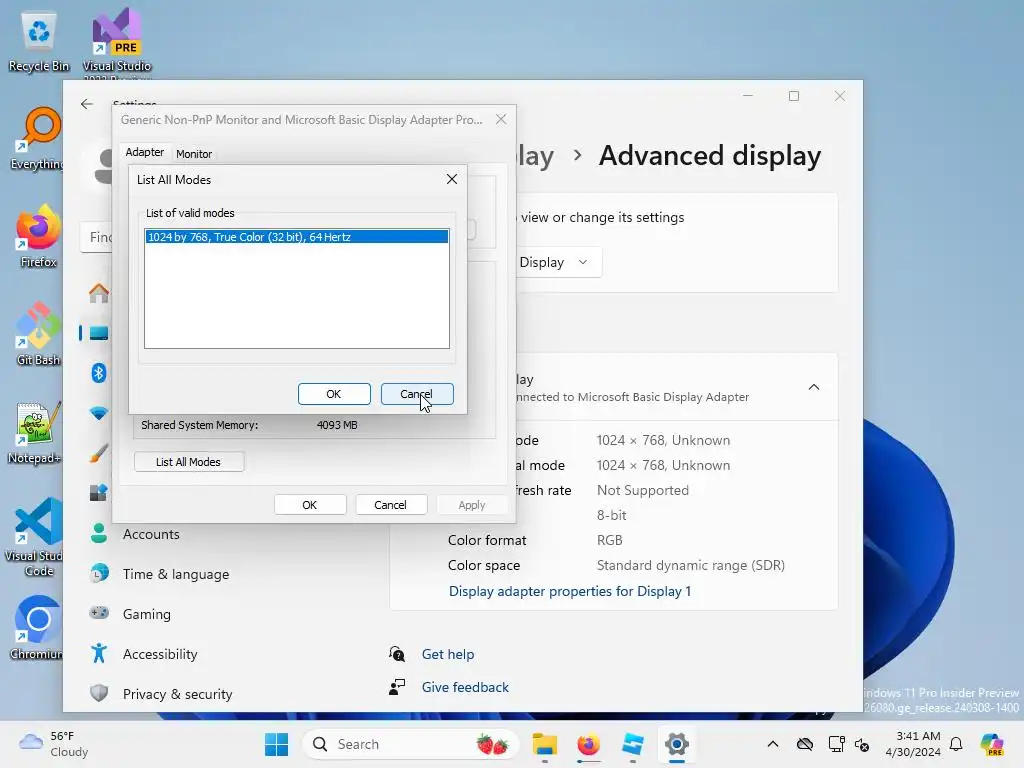This screenshot has width=1024, height=768.
Task: Switch to the Monitor tab
Action: [x=194, y=153]
